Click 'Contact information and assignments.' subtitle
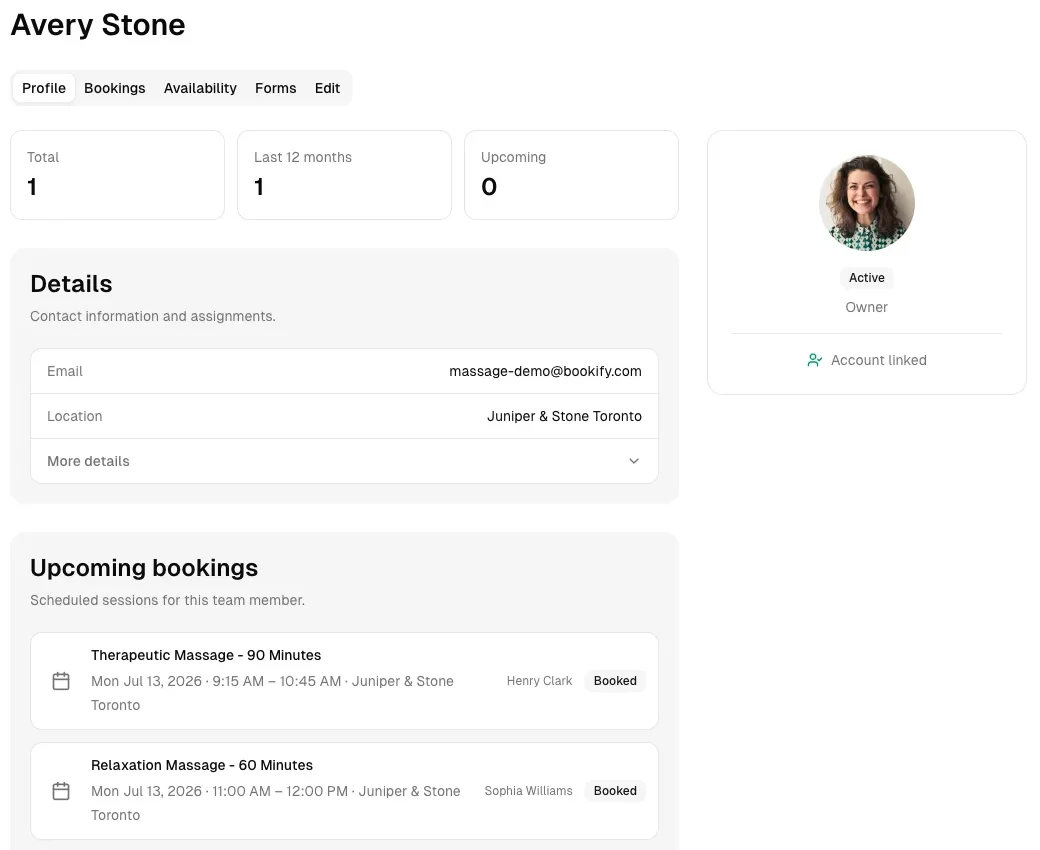Screen dimensions: 1040x850 coord(153,316)
